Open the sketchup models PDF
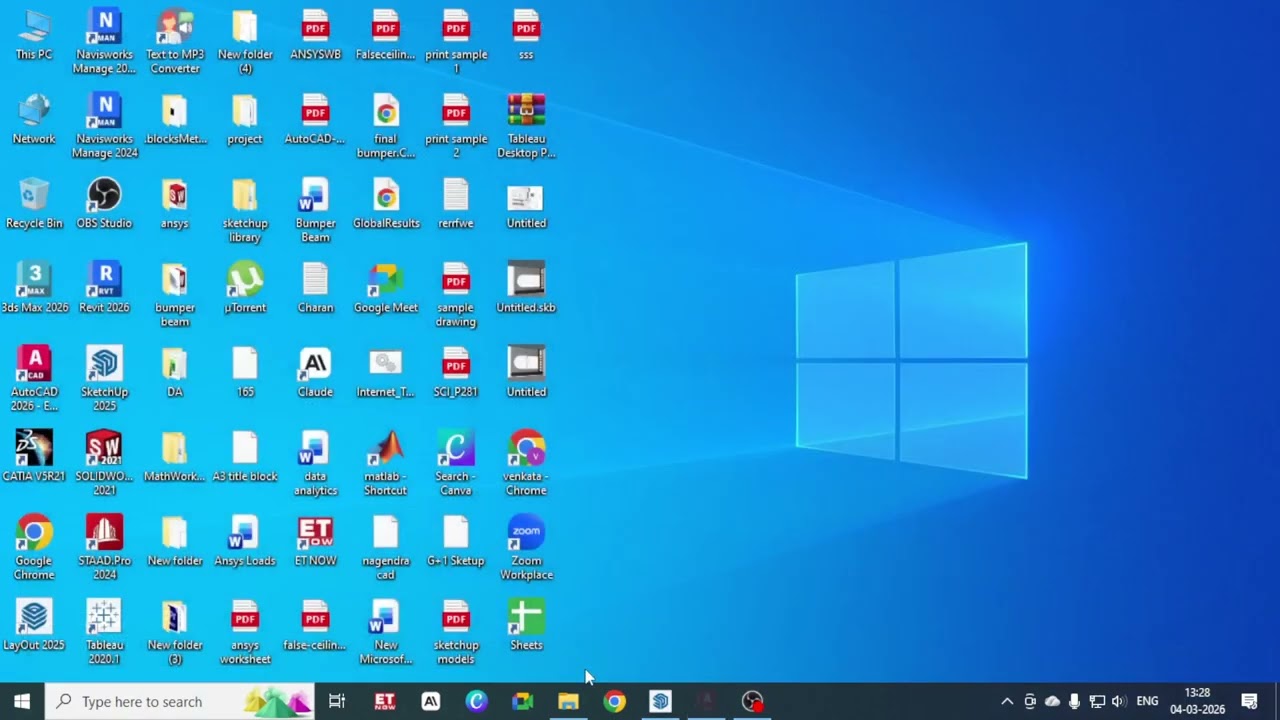Viewport: 1280px width, 720px height. [456, 632]
